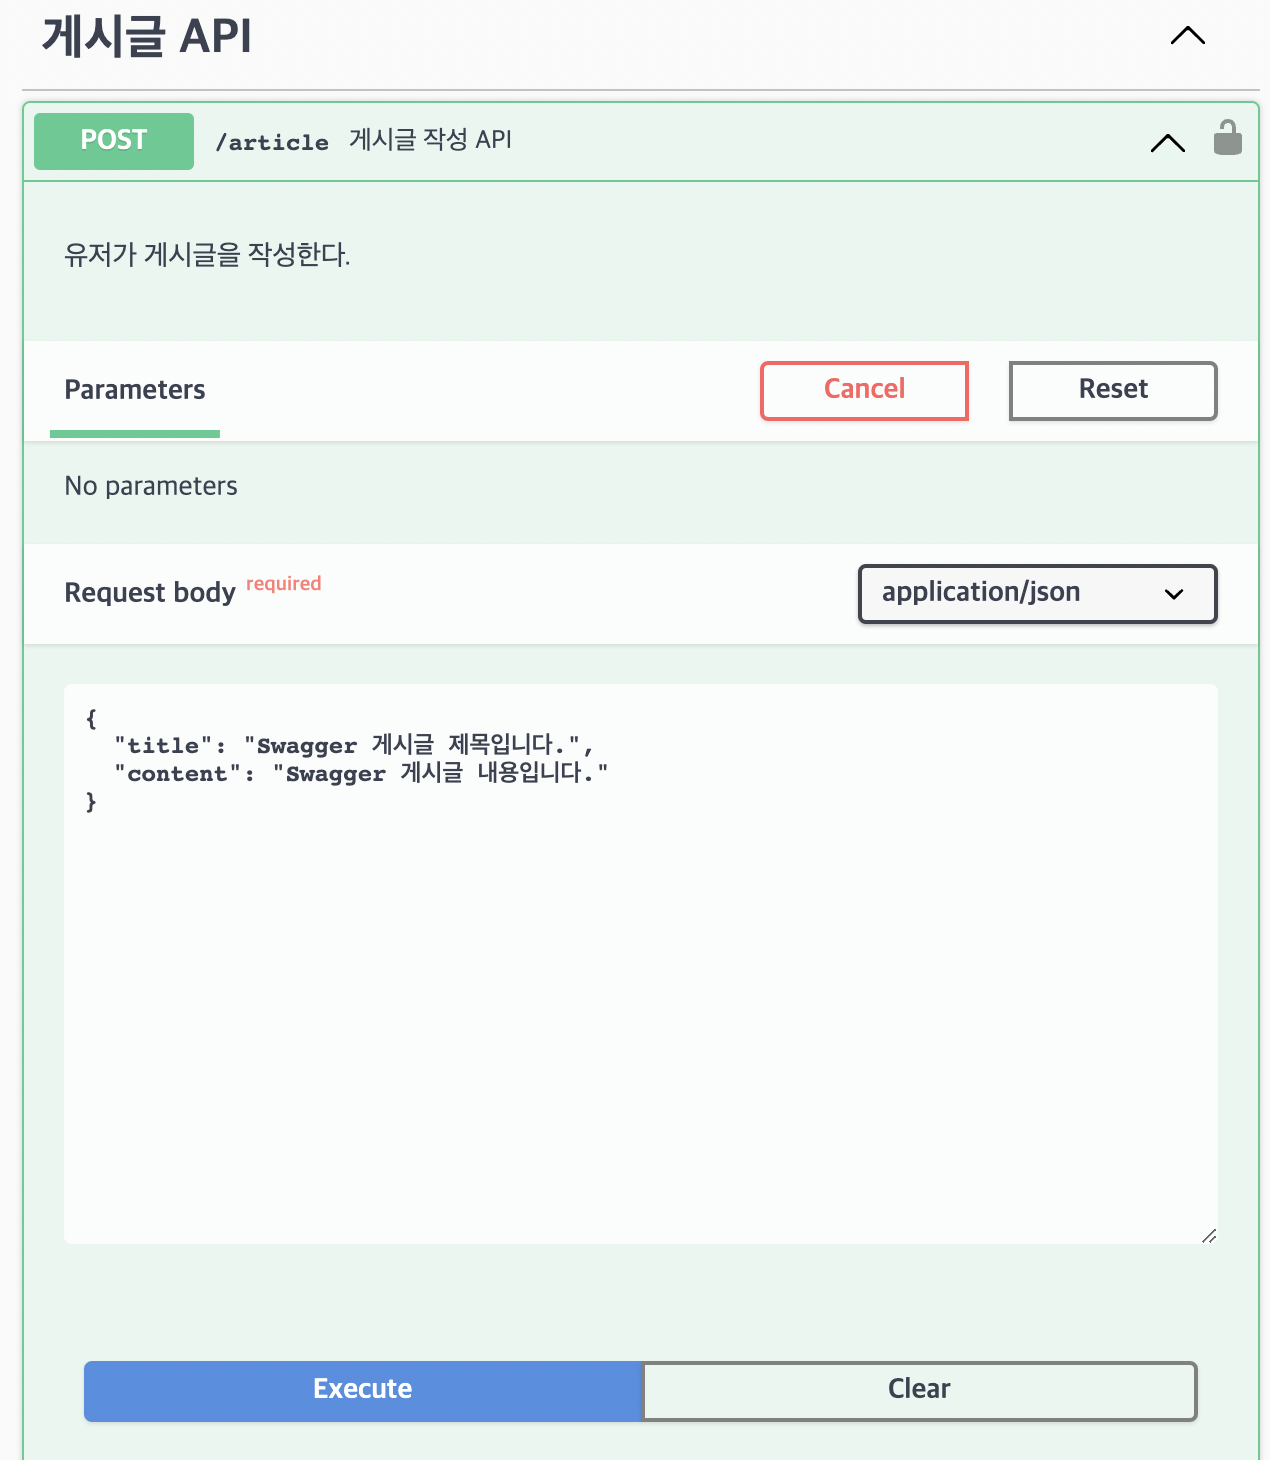
Task: Click the green POST method badge
Action: (114, 141)
